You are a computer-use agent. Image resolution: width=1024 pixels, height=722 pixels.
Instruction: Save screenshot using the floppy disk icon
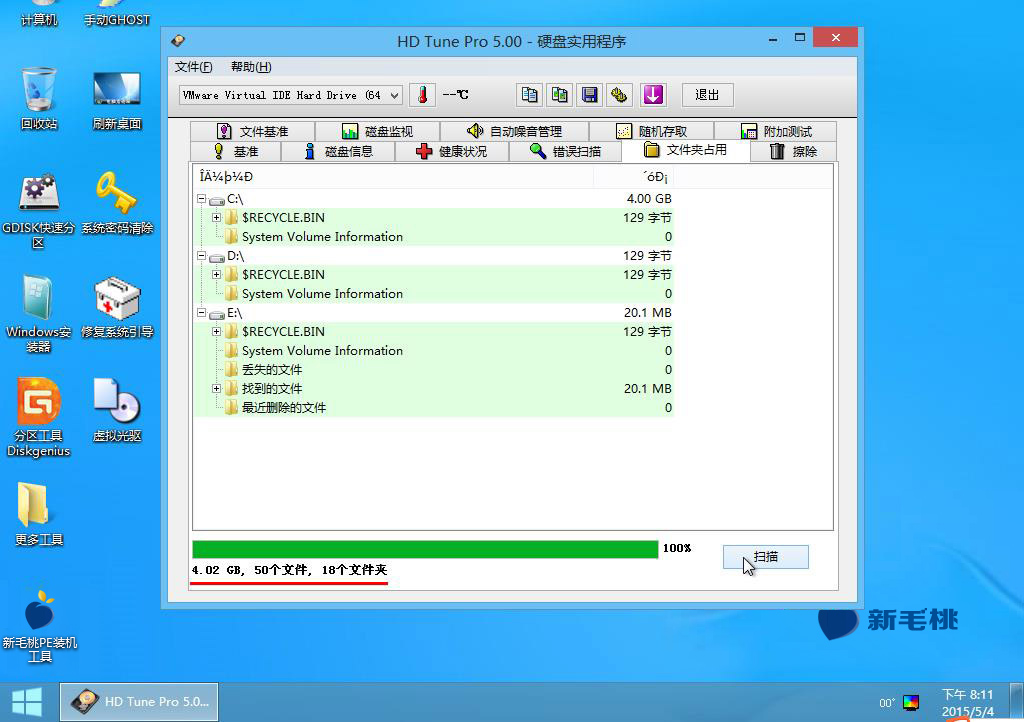tap(589, 95)
